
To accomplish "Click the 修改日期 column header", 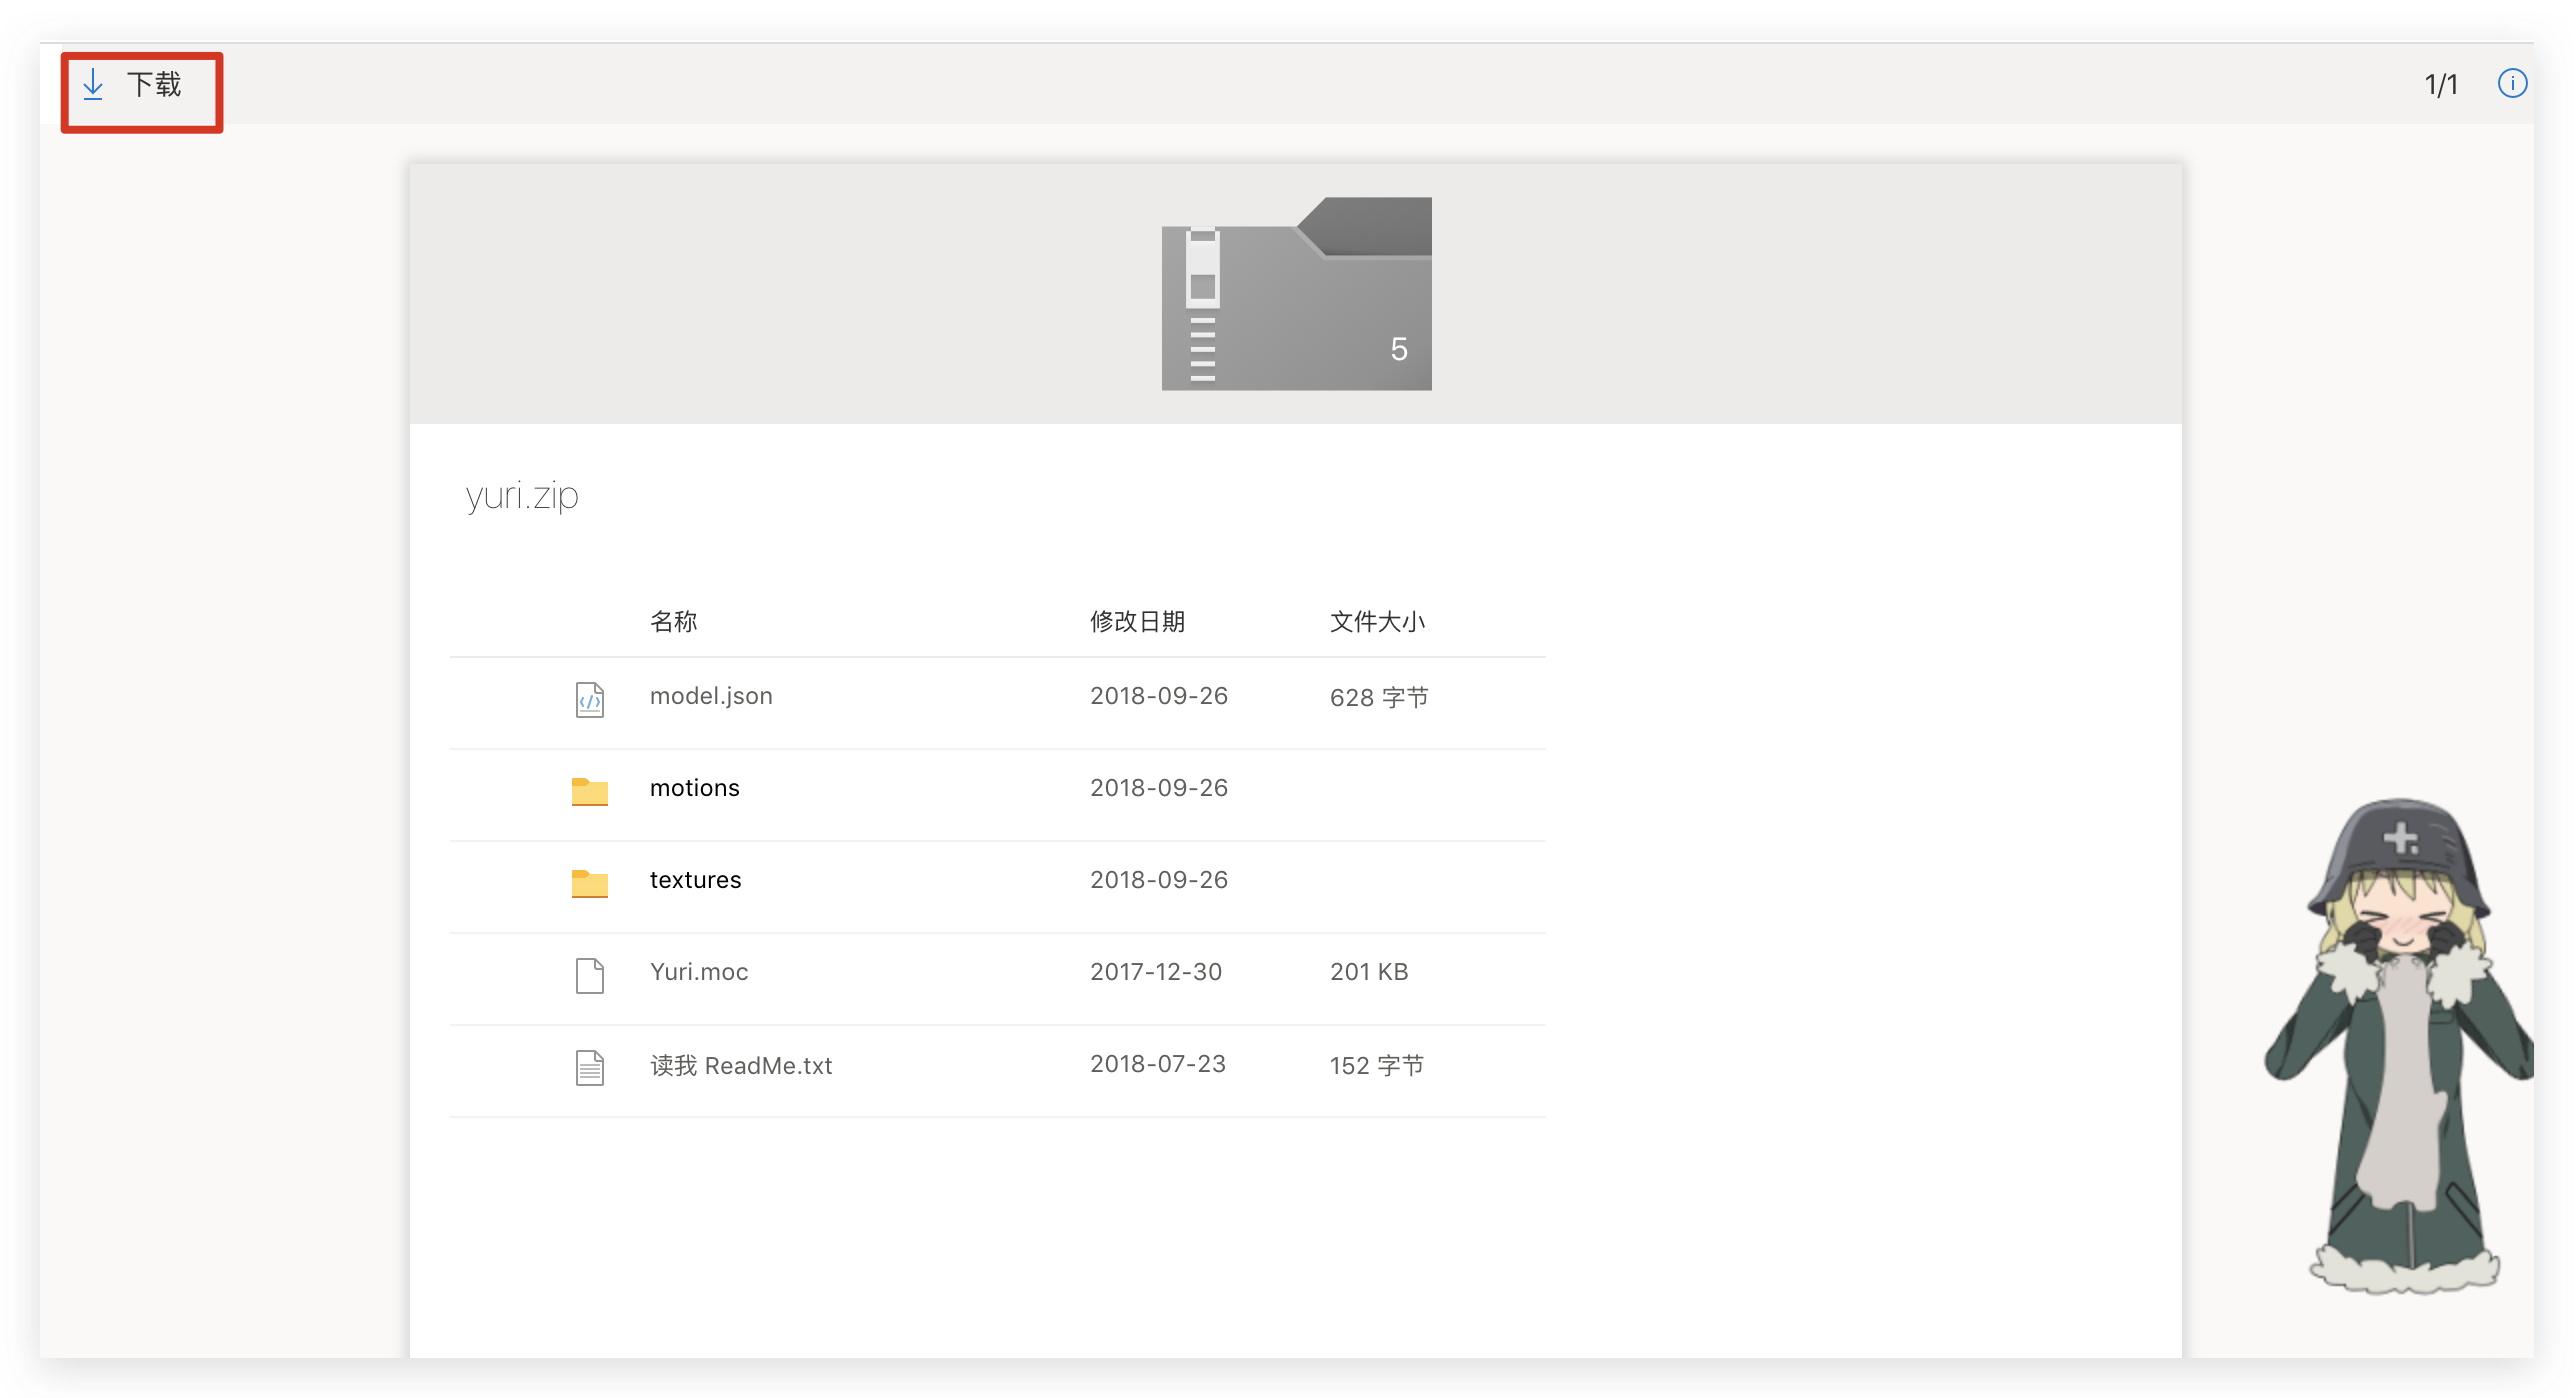I will (1137, 622).
